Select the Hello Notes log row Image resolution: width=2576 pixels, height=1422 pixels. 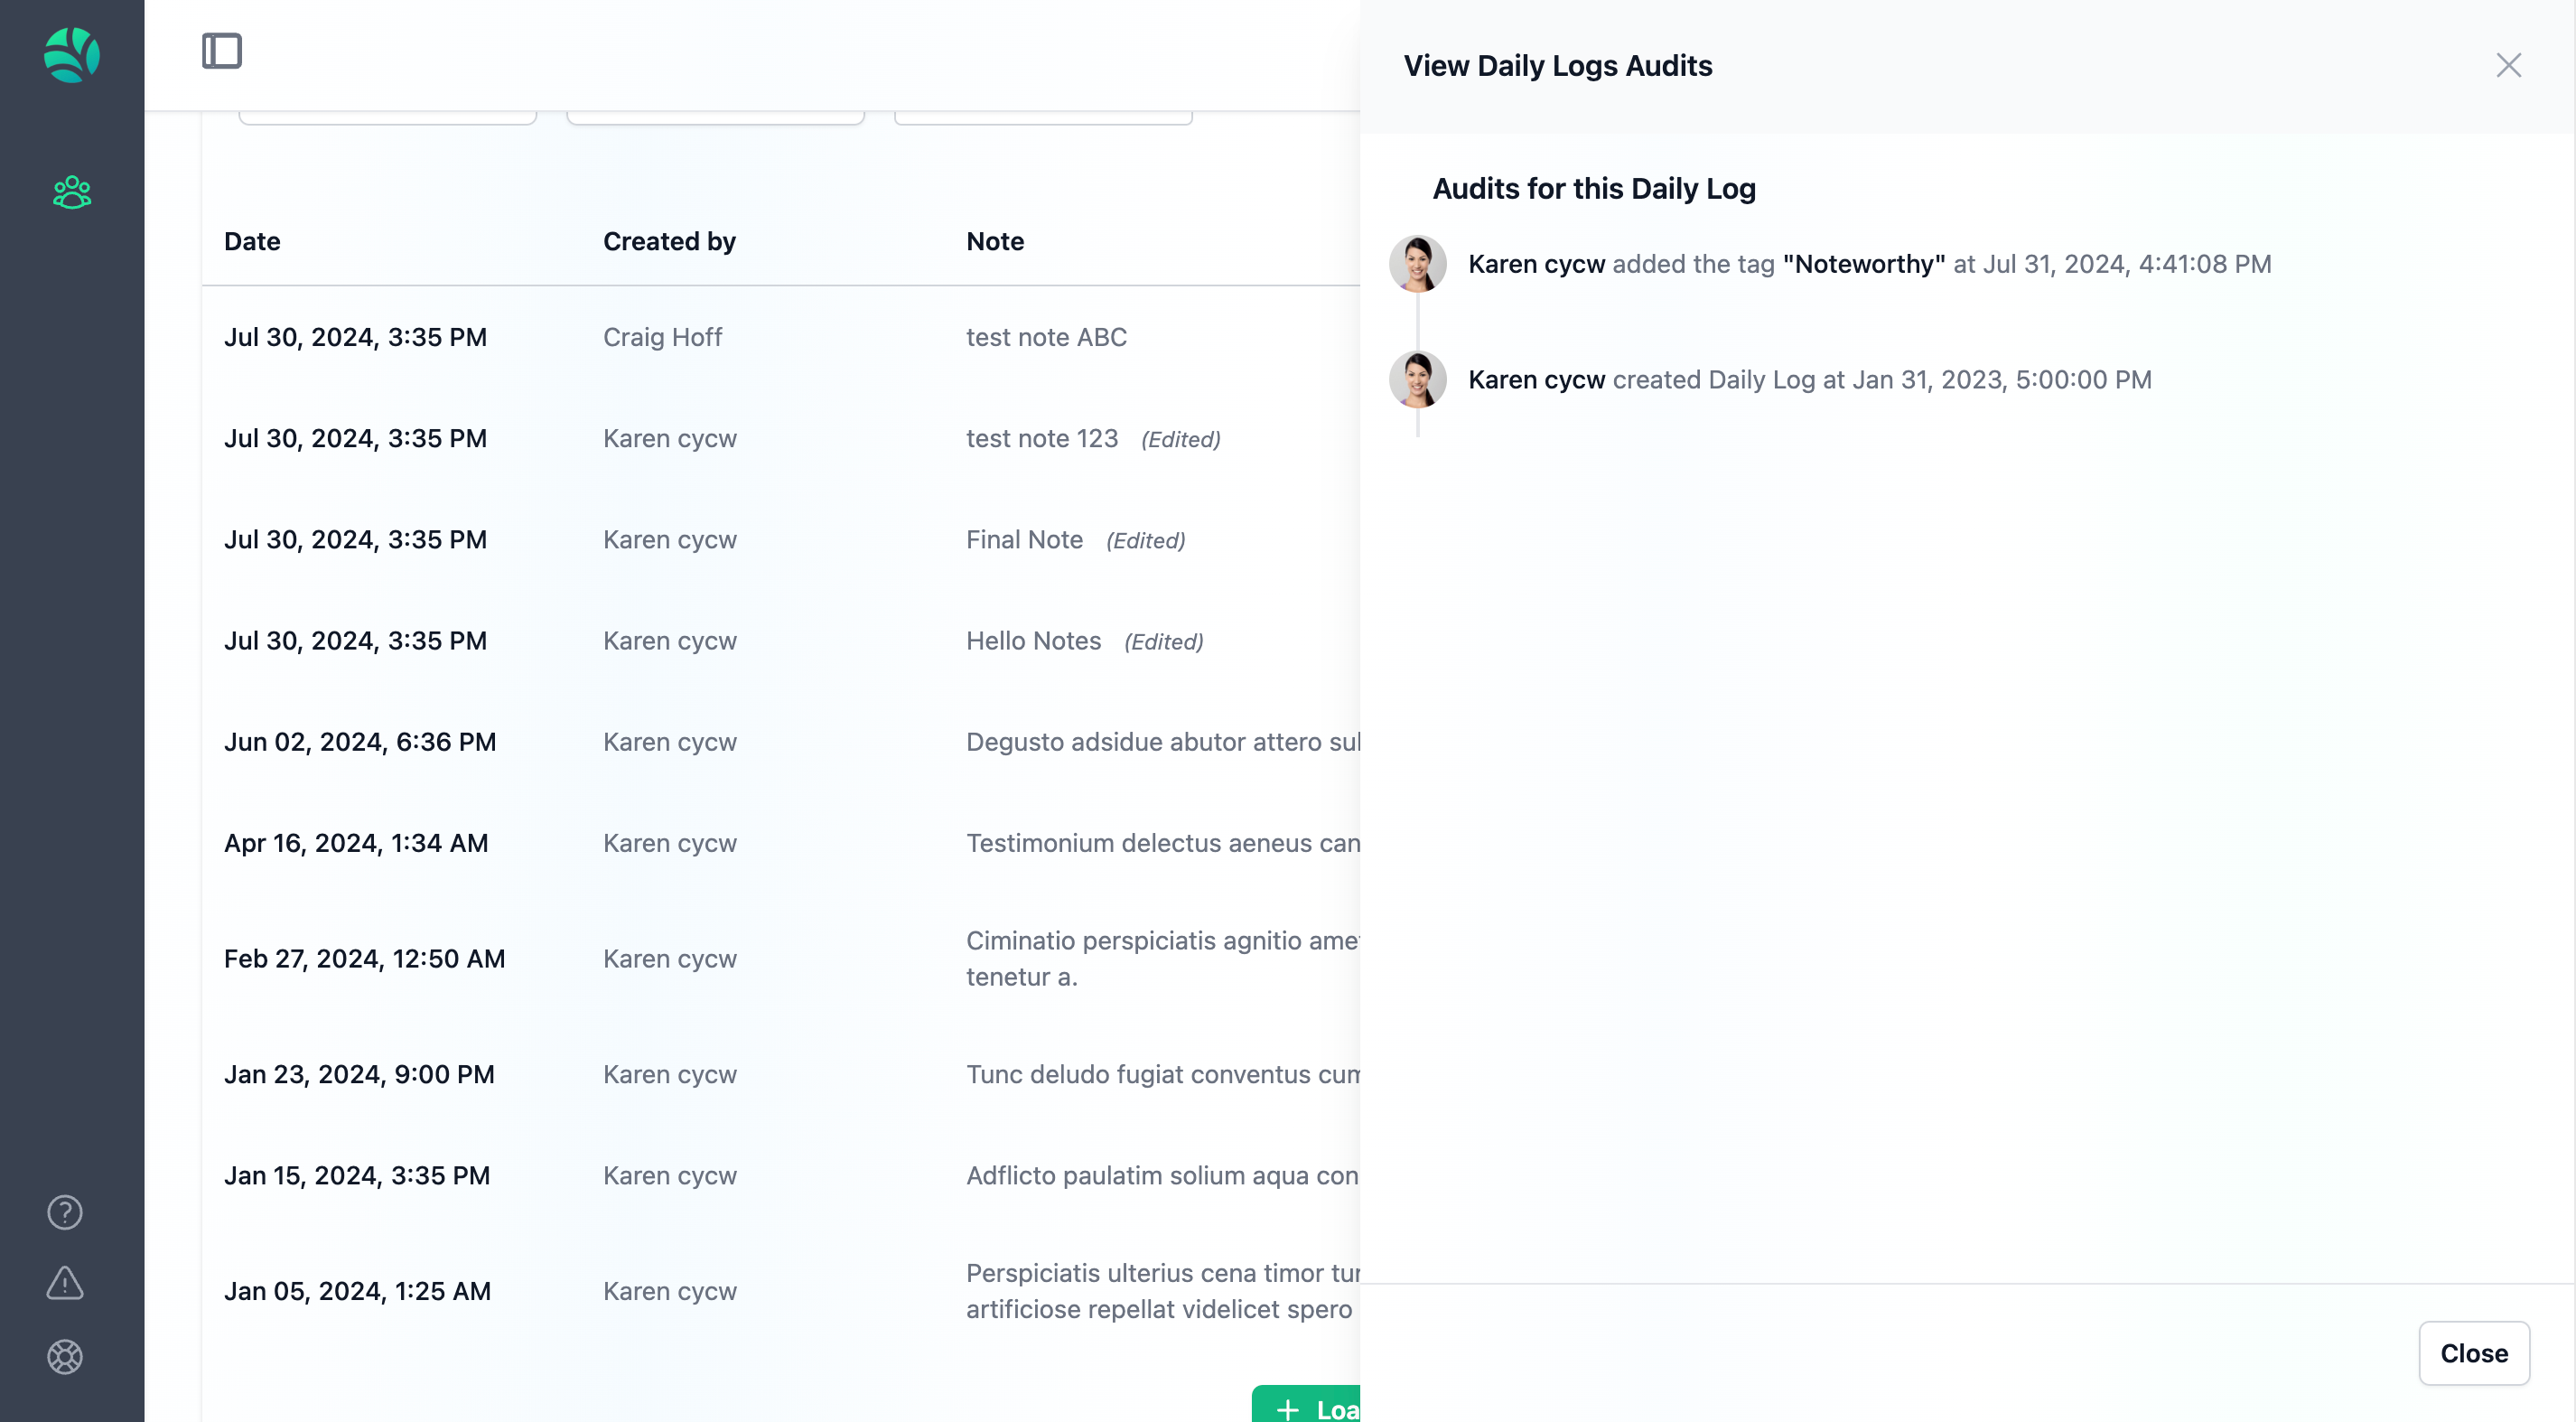click(1033, 641)
